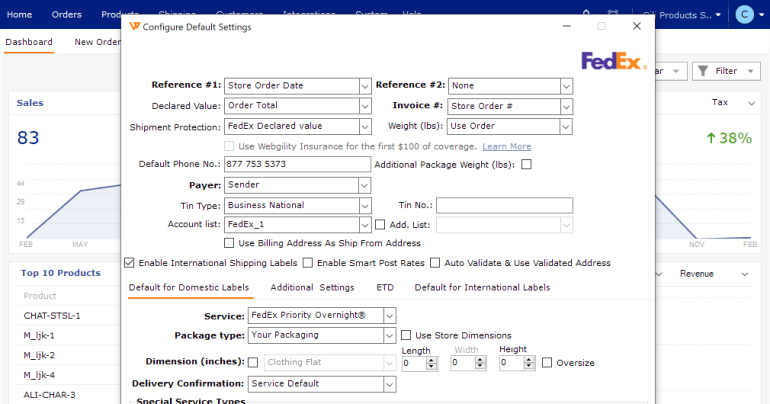This screenshot has height=404, width=770.
Task: Toggle the Add. List checkbox
Action: pyautogui.click(x=380, y=225)
